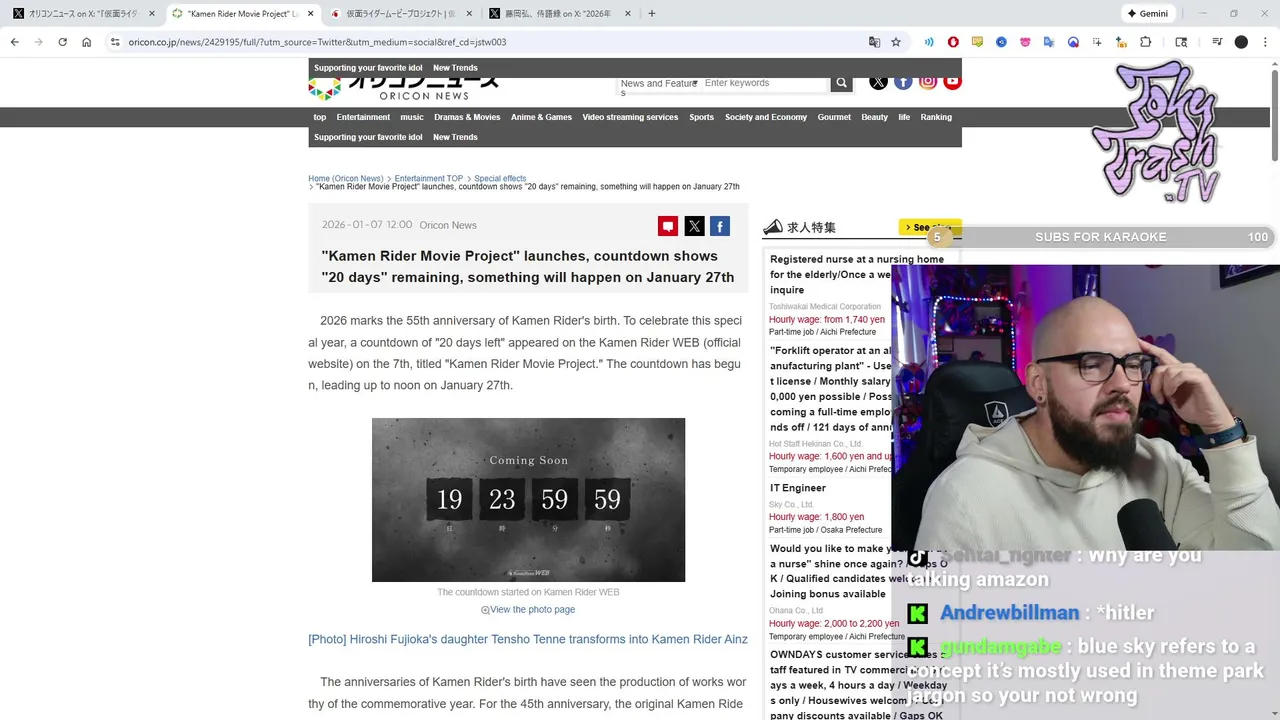Click the 'Special effects' breadcrumb
This screenshot has height=720, width=1280.
[x=500, y=178]
